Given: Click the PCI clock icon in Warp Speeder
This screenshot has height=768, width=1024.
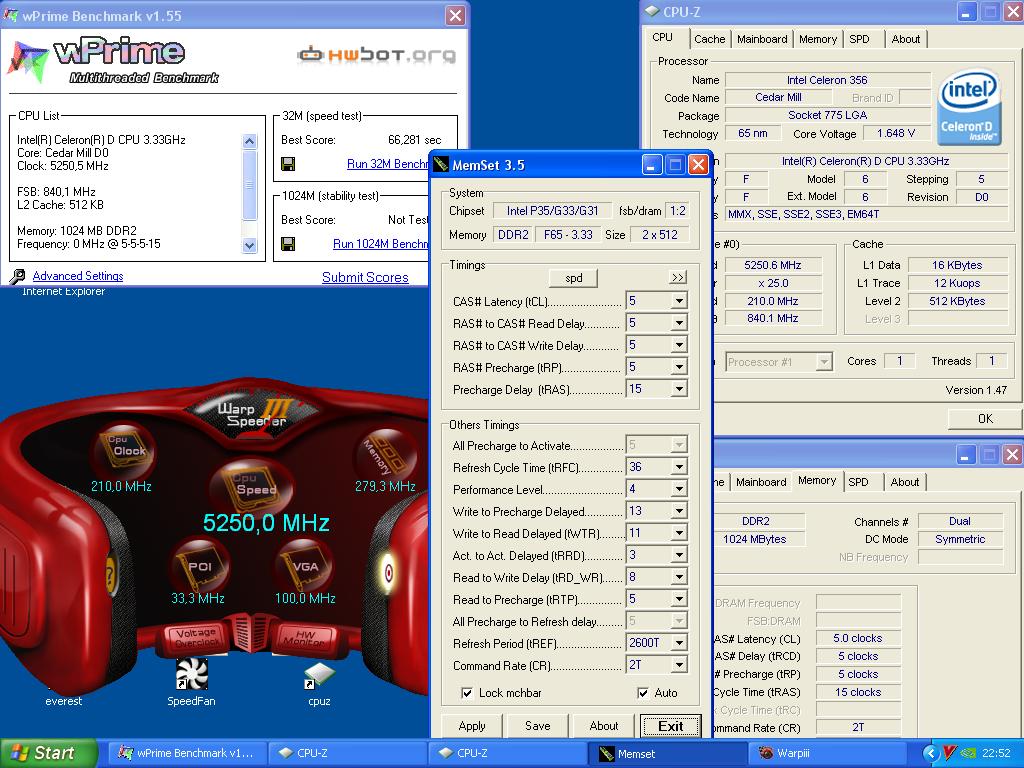Looking at the screenshot, I should click(199, 565).
